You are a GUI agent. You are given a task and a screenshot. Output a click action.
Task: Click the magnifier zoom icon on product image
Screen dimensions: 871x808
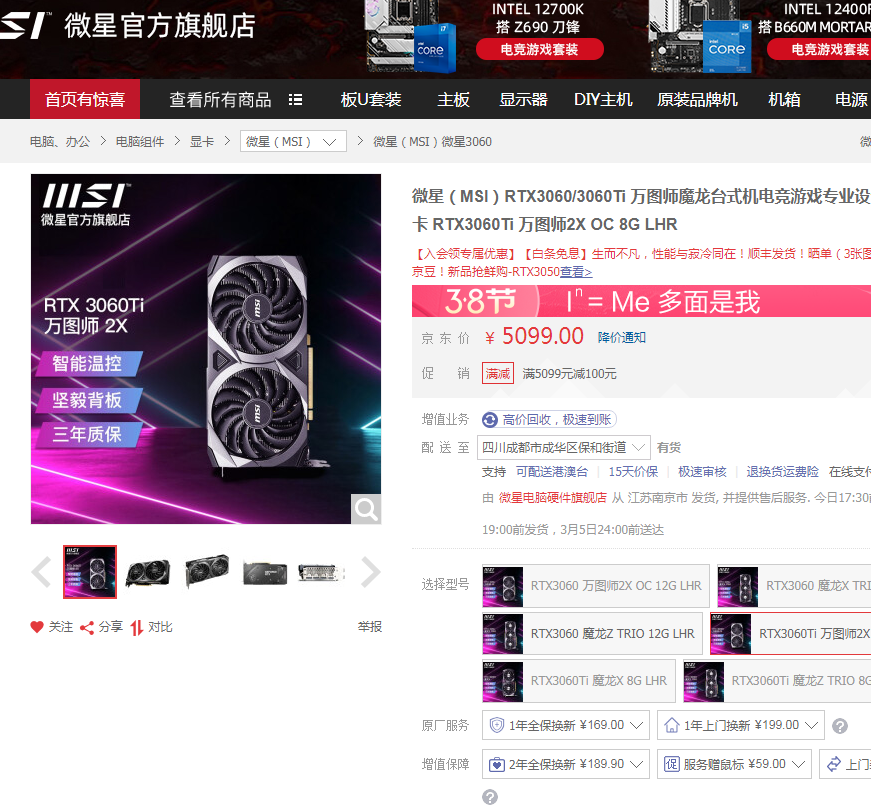point(366,509)
